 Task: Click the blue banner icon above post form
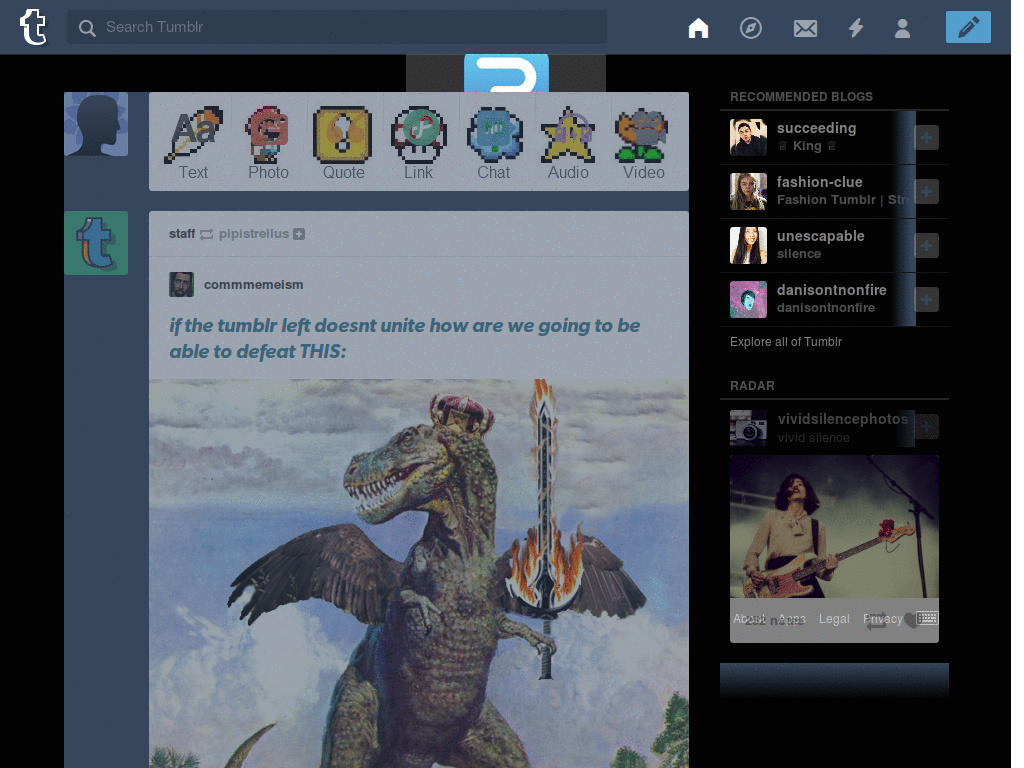tap(506, 73)
